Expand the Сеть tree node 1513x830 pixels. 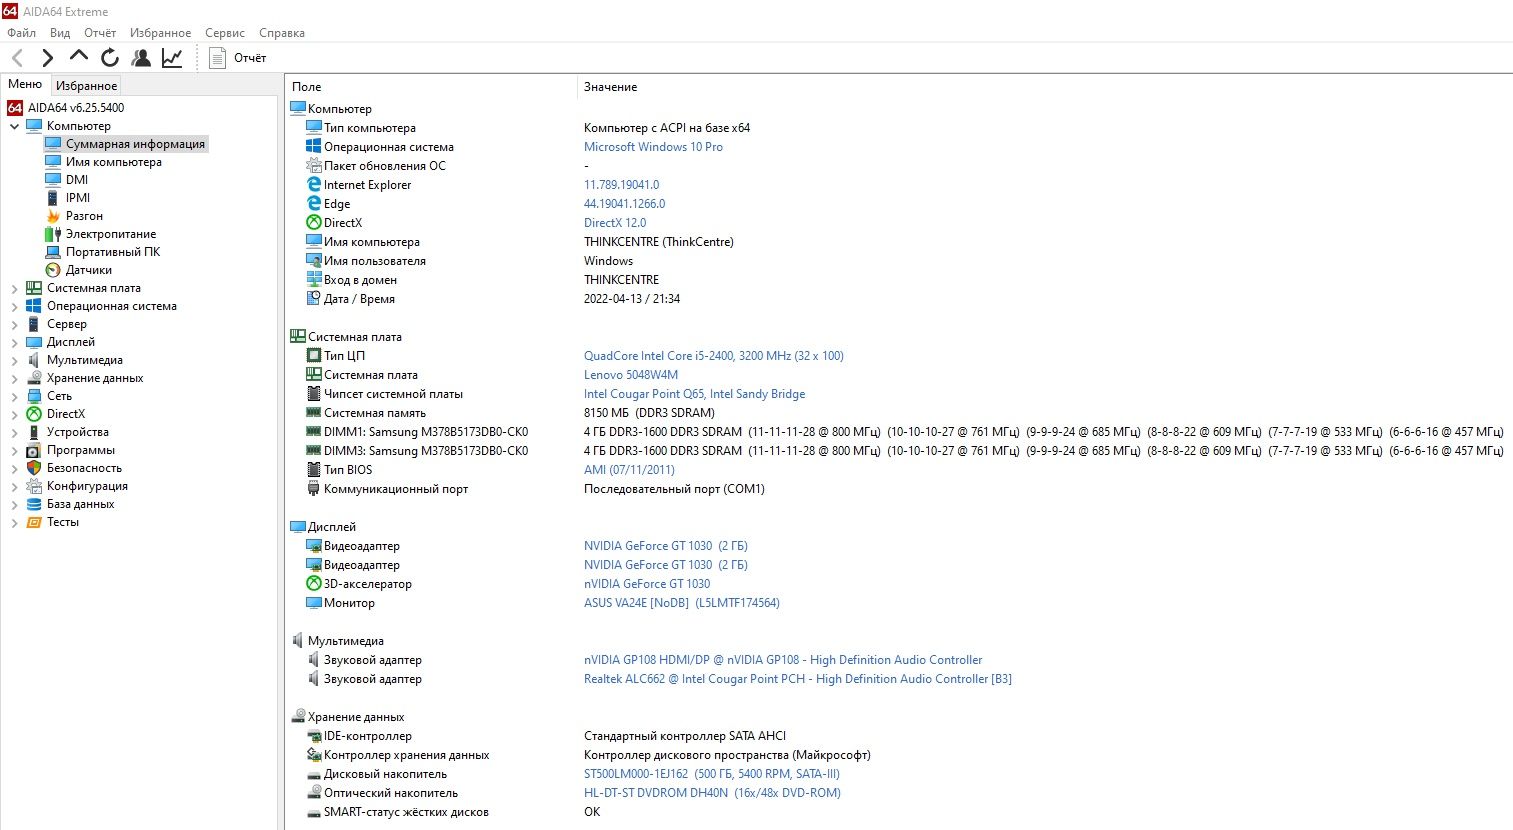point(14,396)
